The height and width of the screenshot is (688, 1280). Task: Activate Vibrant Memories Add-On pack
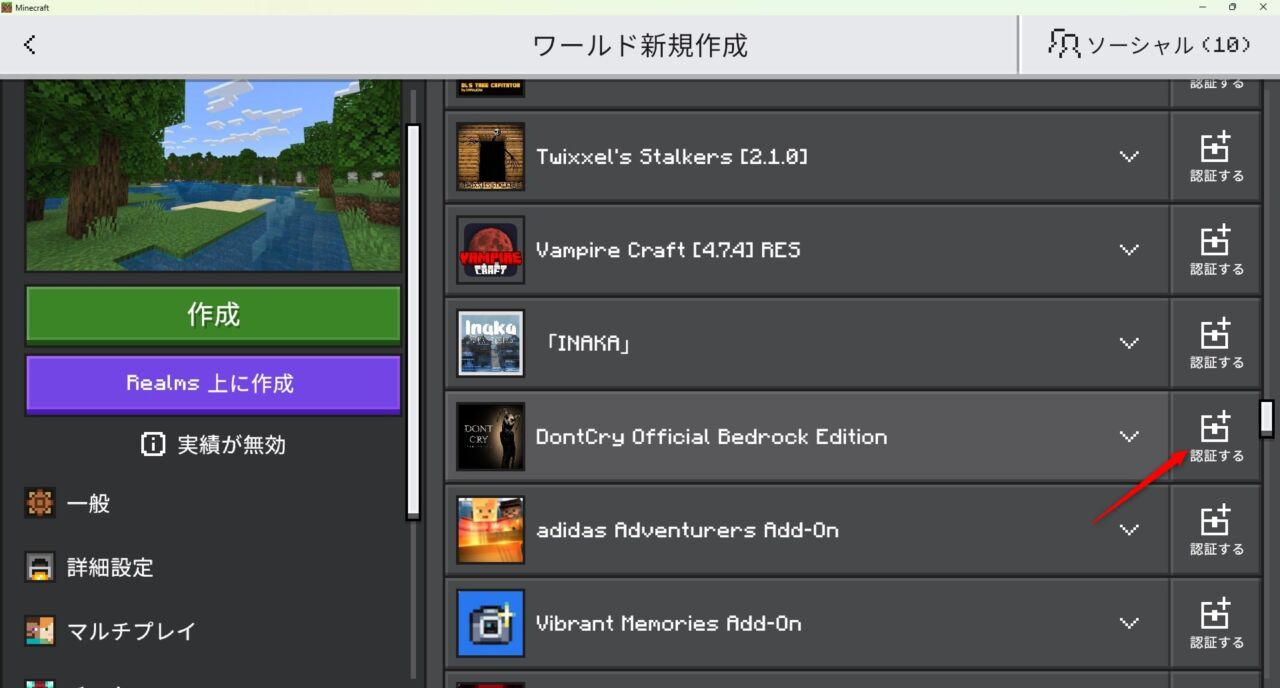[1216, 623]
